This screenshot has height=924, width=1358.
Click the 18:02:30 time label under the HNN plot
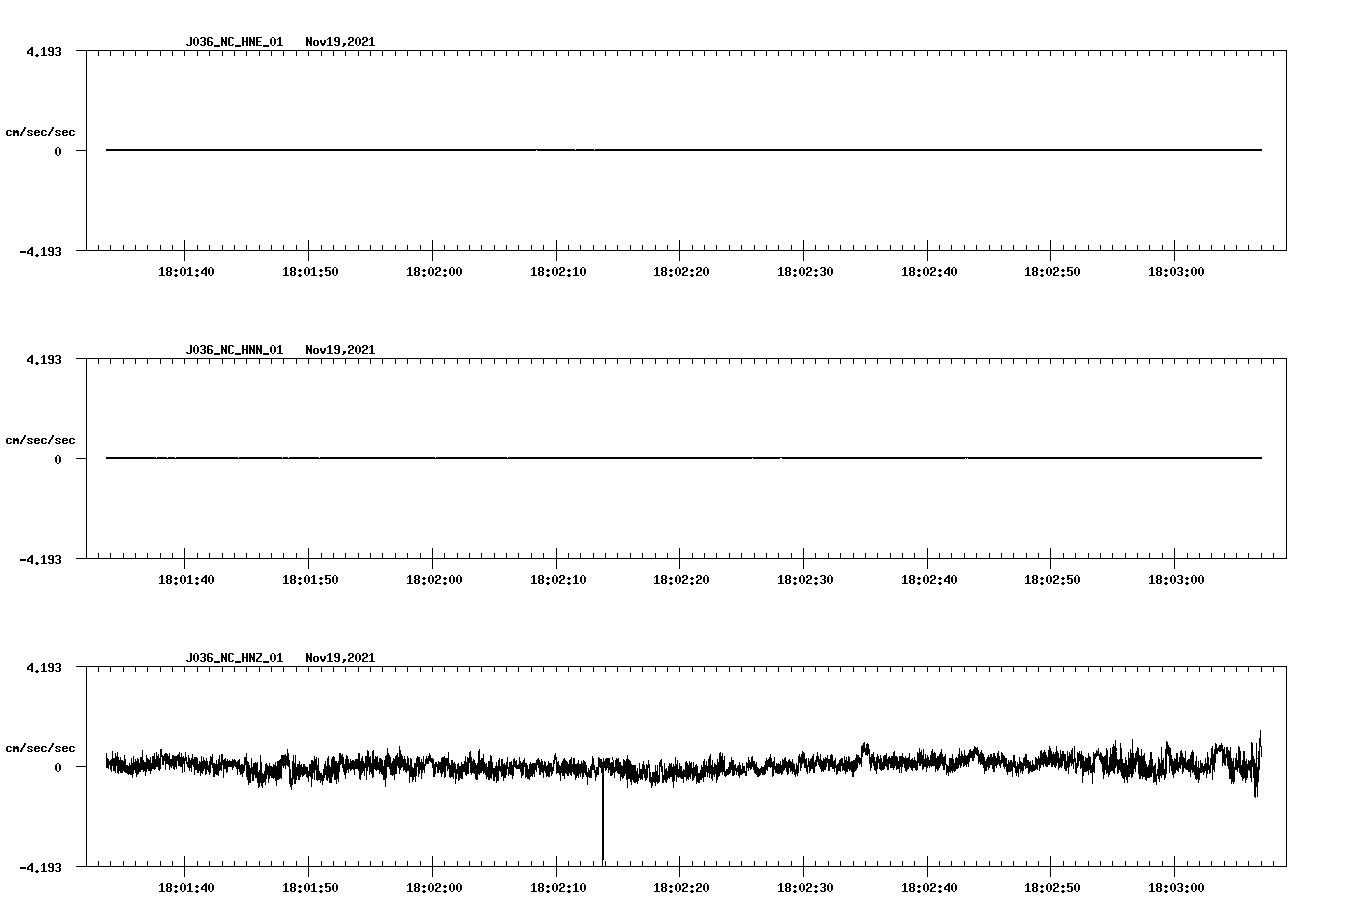[x=805, y=580]
